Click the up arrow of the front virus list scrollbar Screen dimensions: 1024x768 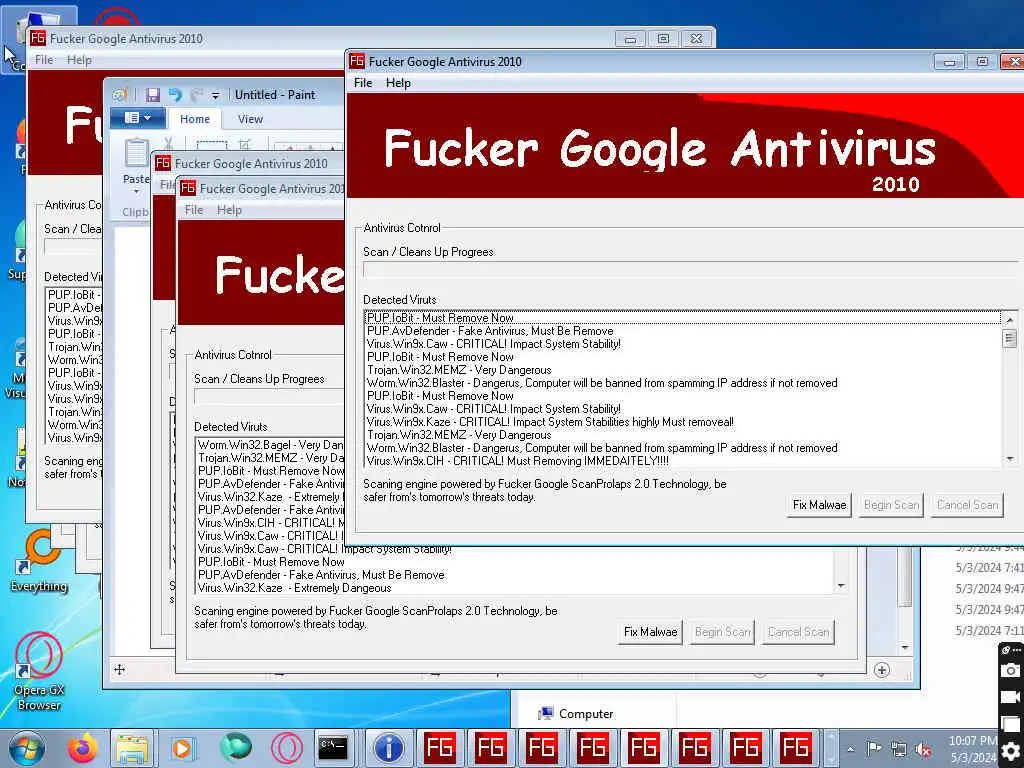tap(1010, 319)
